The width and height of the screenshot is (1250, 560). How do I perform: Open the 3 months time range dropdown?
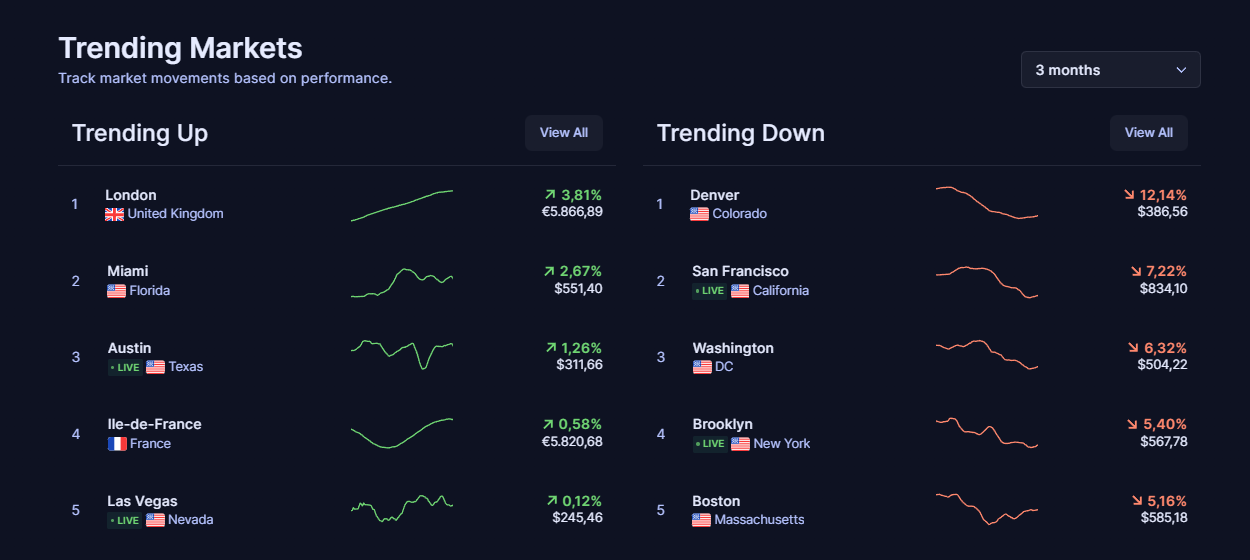[x=1110, y=70]
